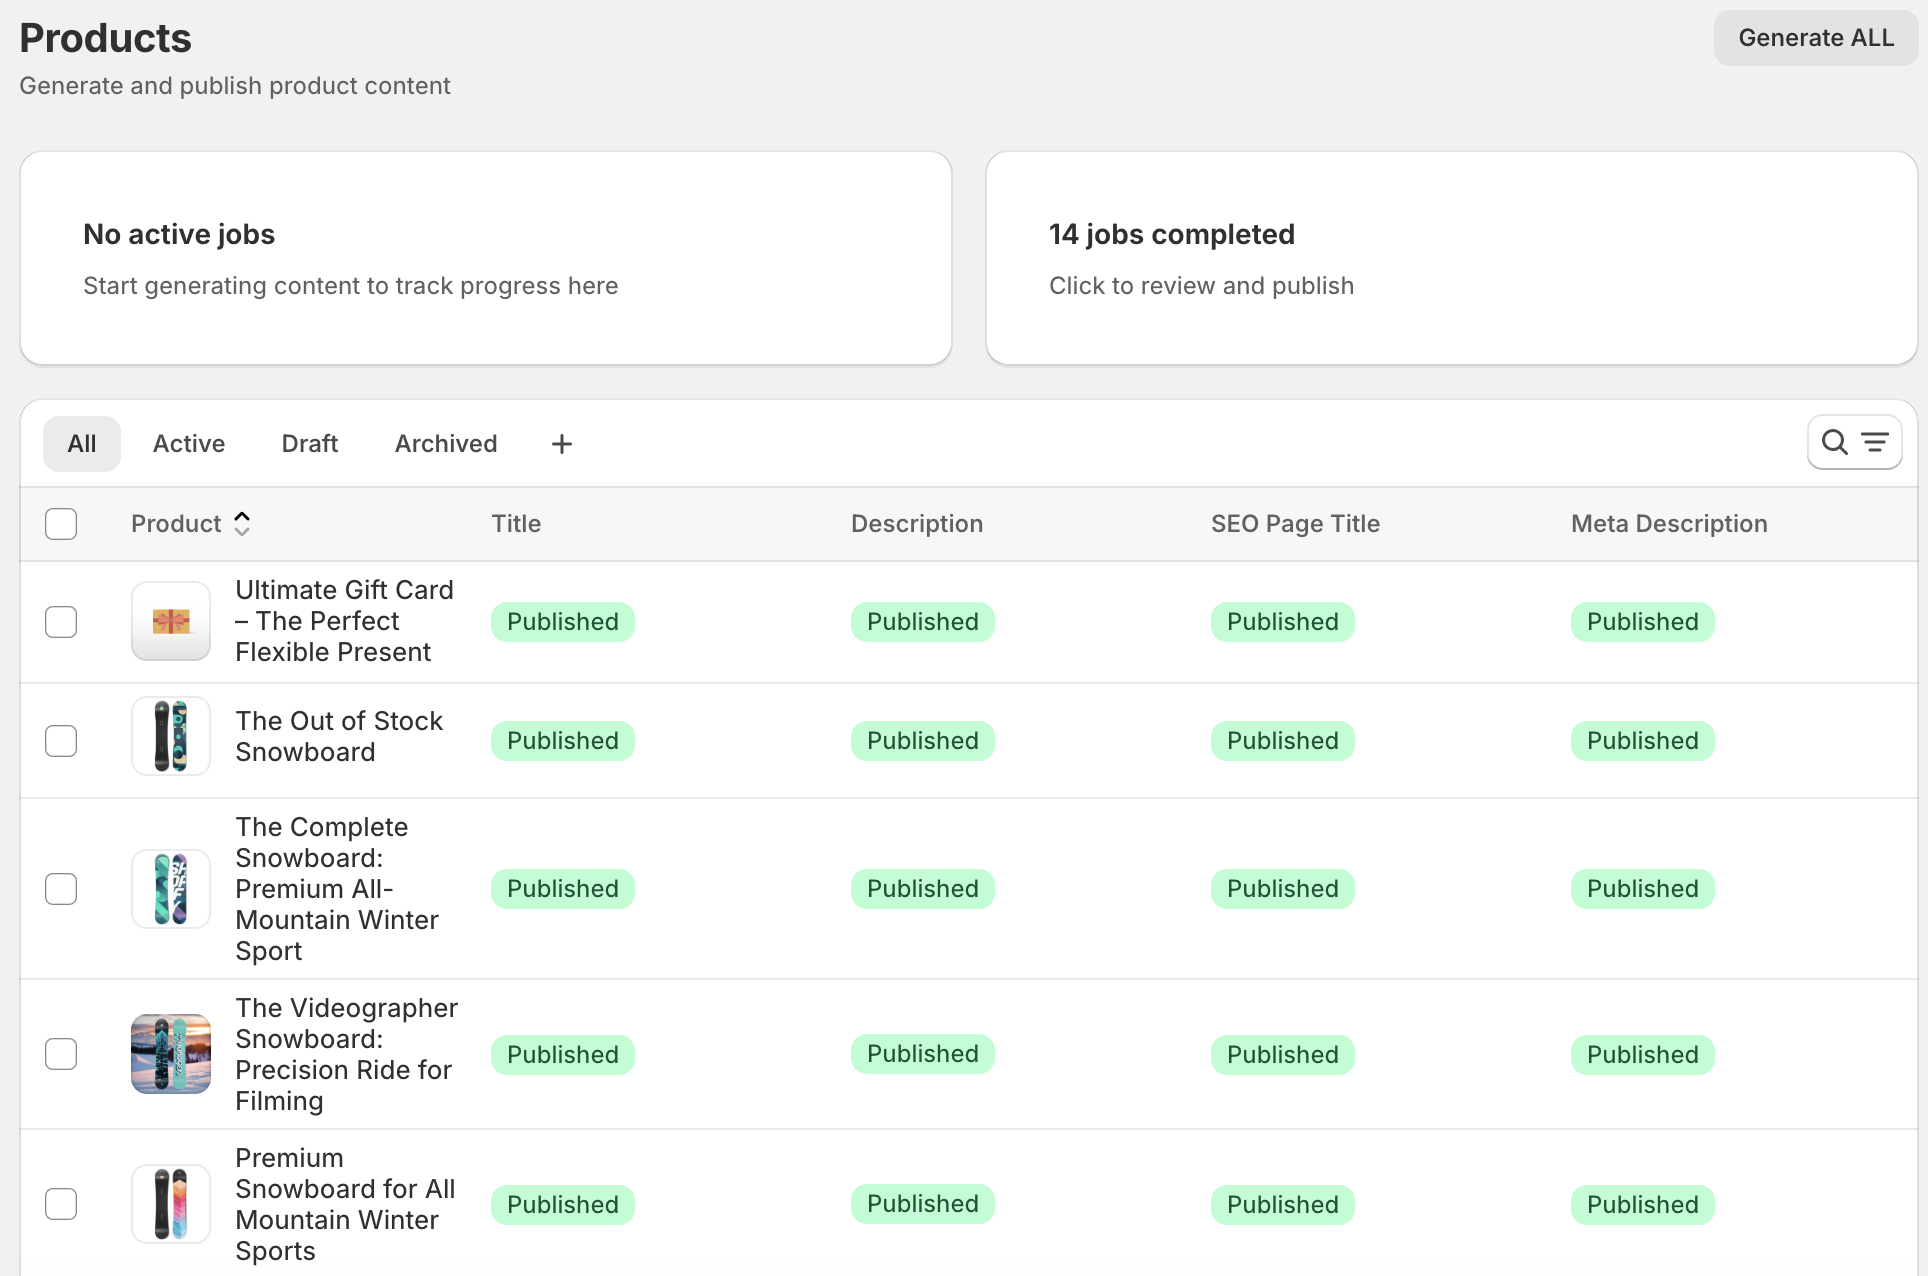The image size is (1928, 1276).
Task: Click the No active jobs card
Action: click(x=486, y=258)
